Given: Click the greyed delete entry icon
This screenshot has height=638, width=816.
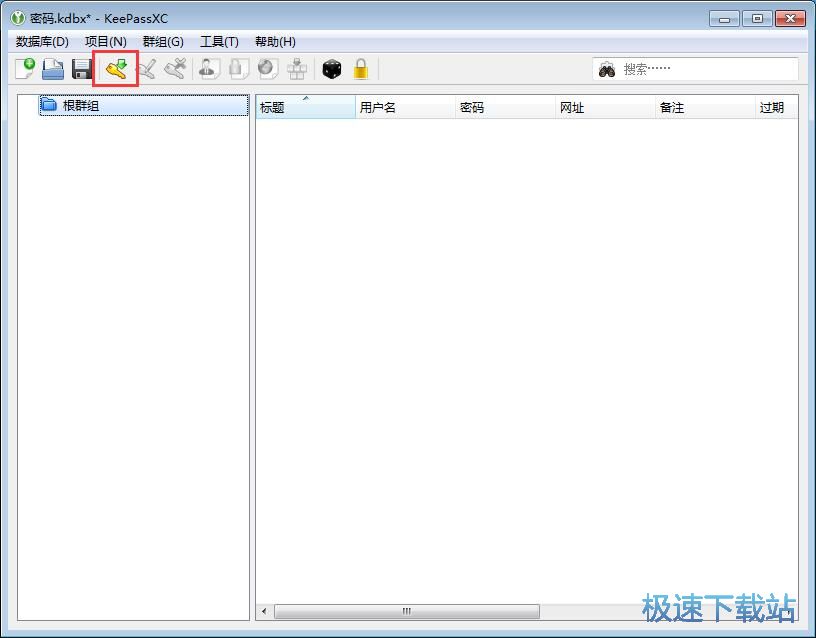Looking at the screenshot, I should coord(175,69).
